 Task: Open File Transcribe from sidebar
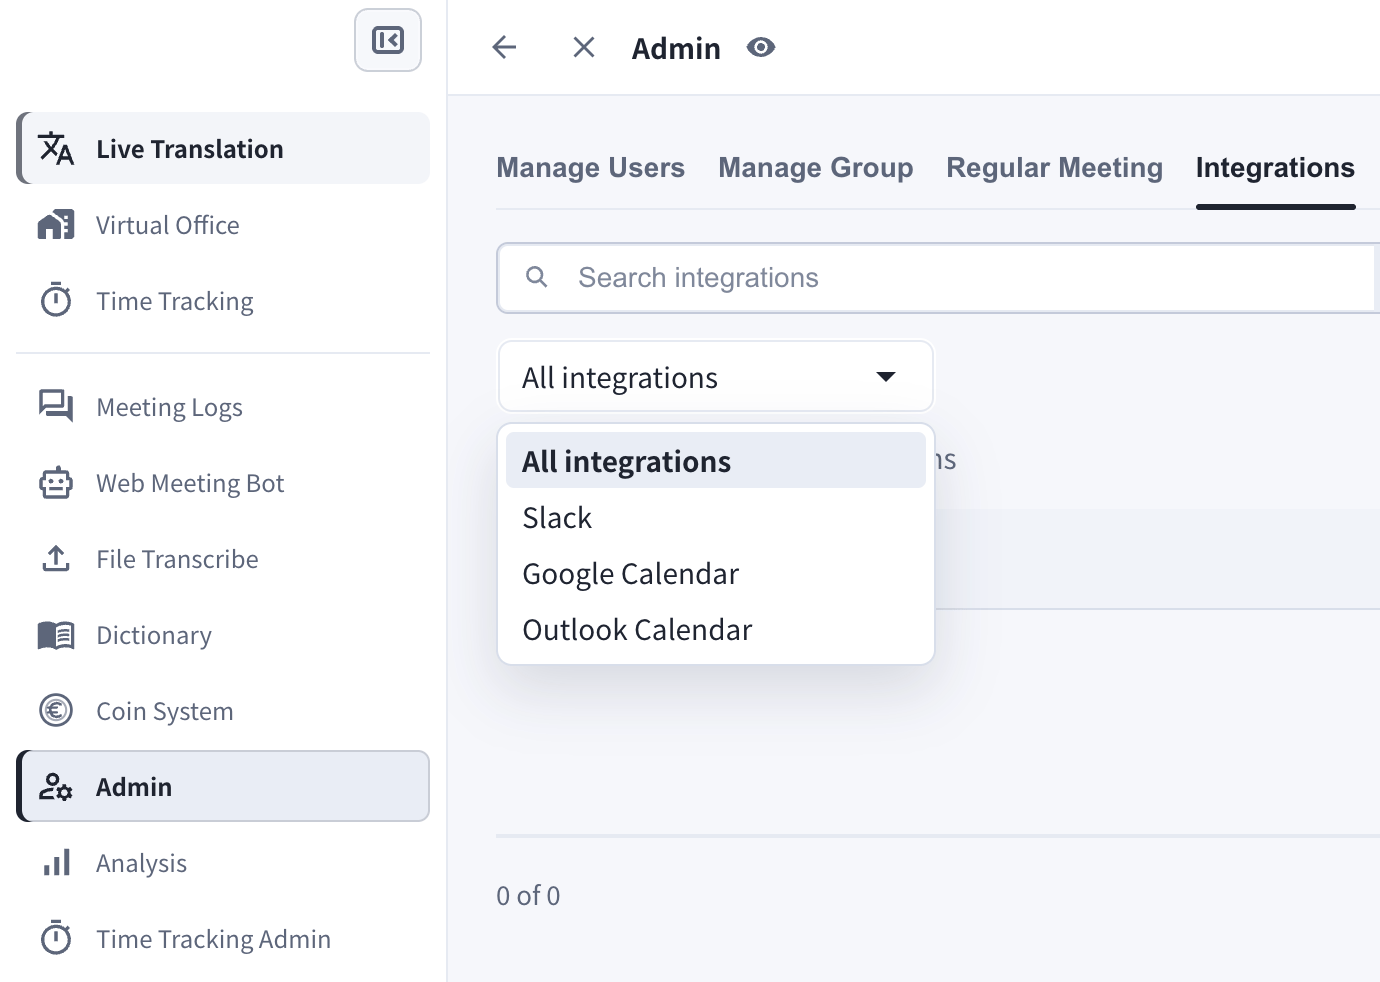[223, 559]
